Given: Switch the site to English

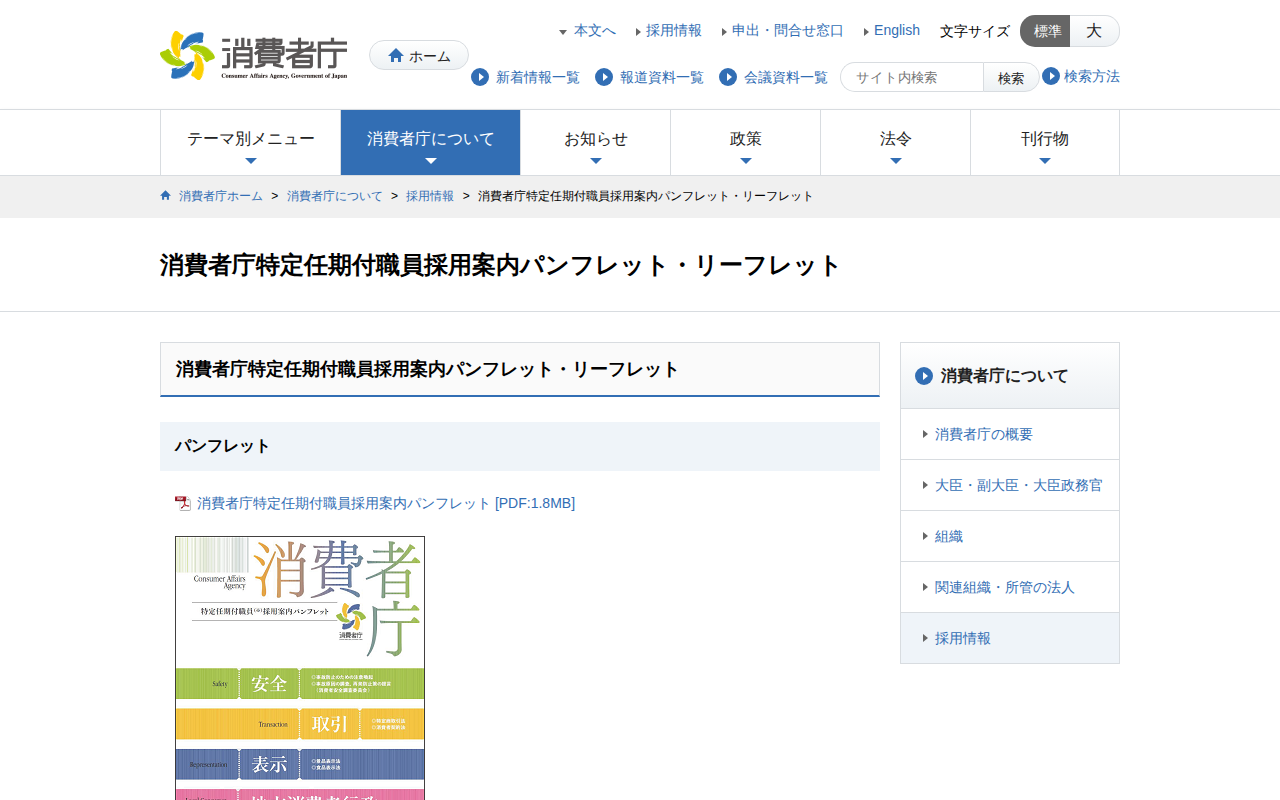Looking at the screenshot, I should (x=897, y=31).
